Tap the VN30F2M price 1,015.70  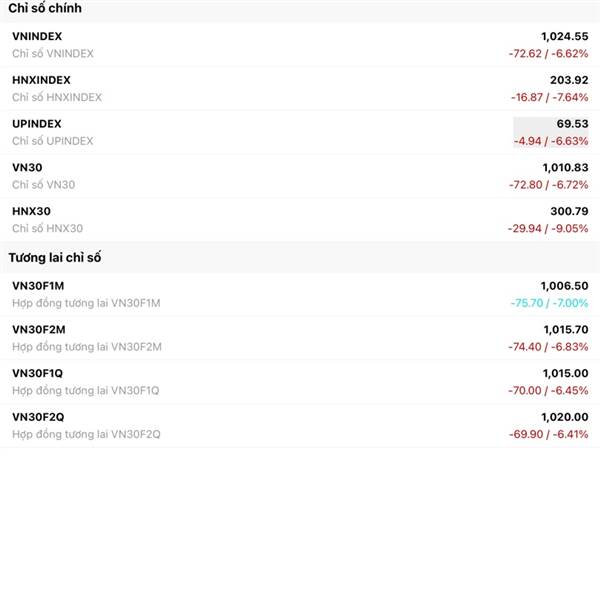[x=566, y=329]
